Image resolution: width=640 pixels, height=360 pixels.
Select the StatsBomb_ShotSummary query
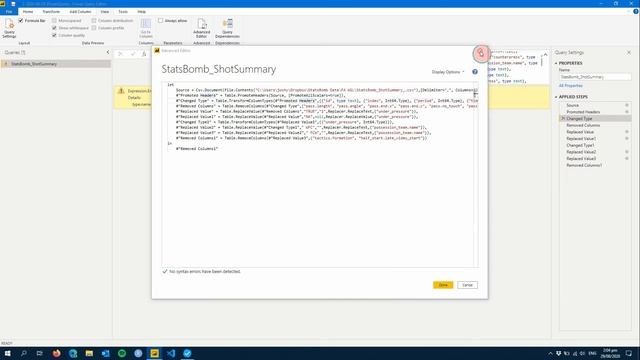pos(56,64)
